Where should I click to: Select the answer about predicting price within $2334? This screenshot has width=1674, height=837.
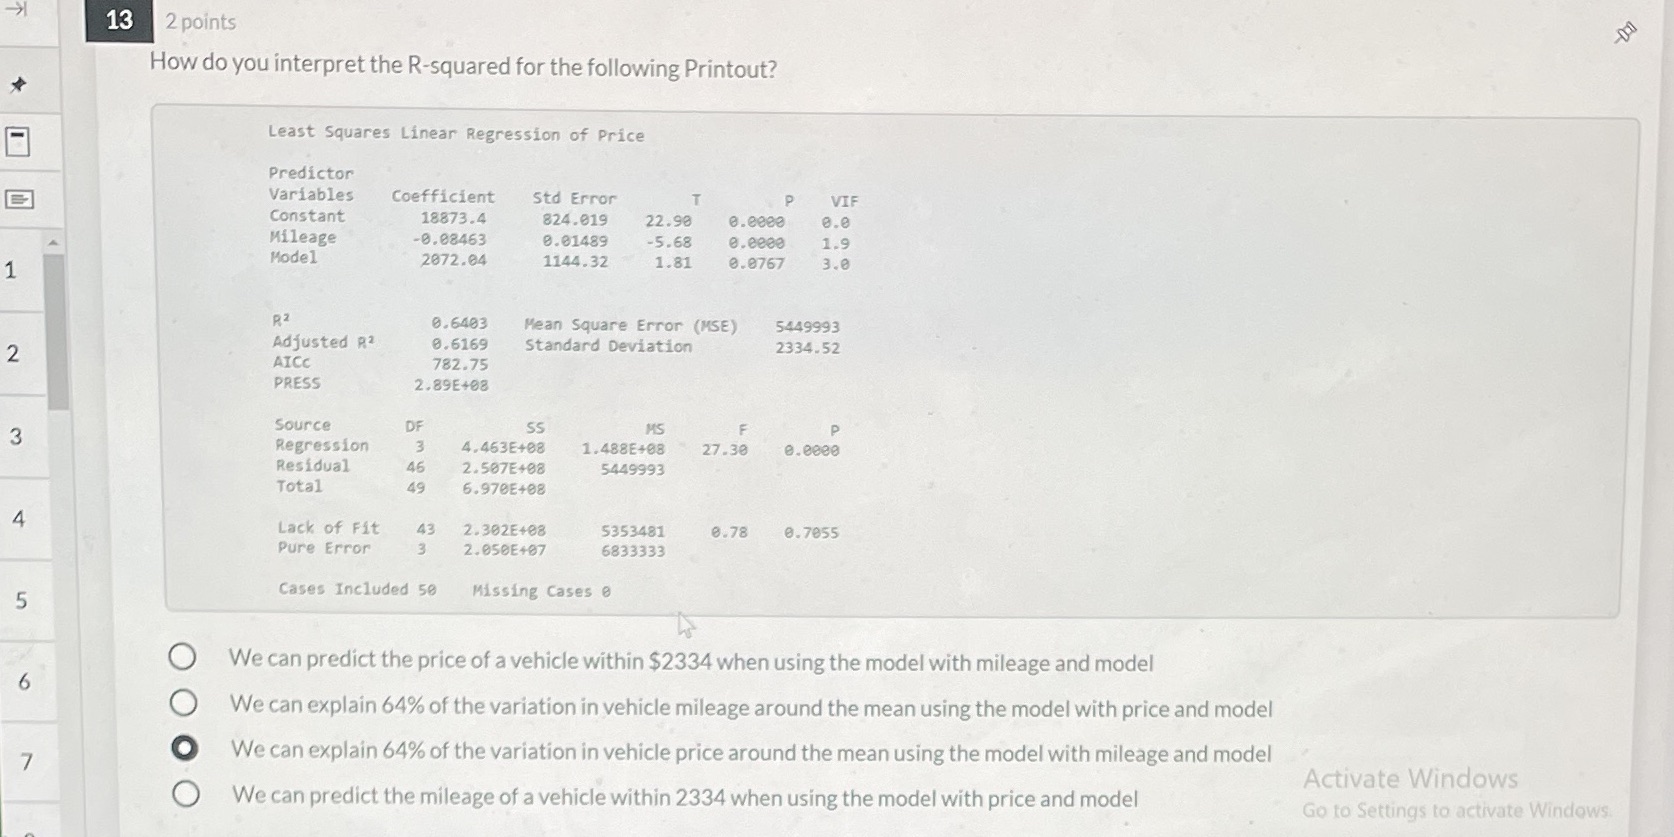[184, 658]
